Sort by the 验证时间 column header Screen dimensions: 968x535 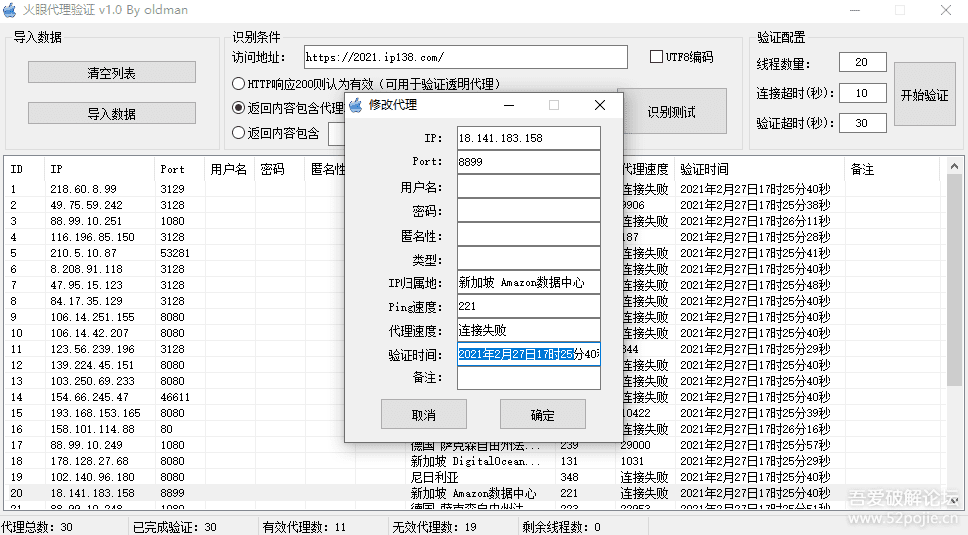[758, 169]
